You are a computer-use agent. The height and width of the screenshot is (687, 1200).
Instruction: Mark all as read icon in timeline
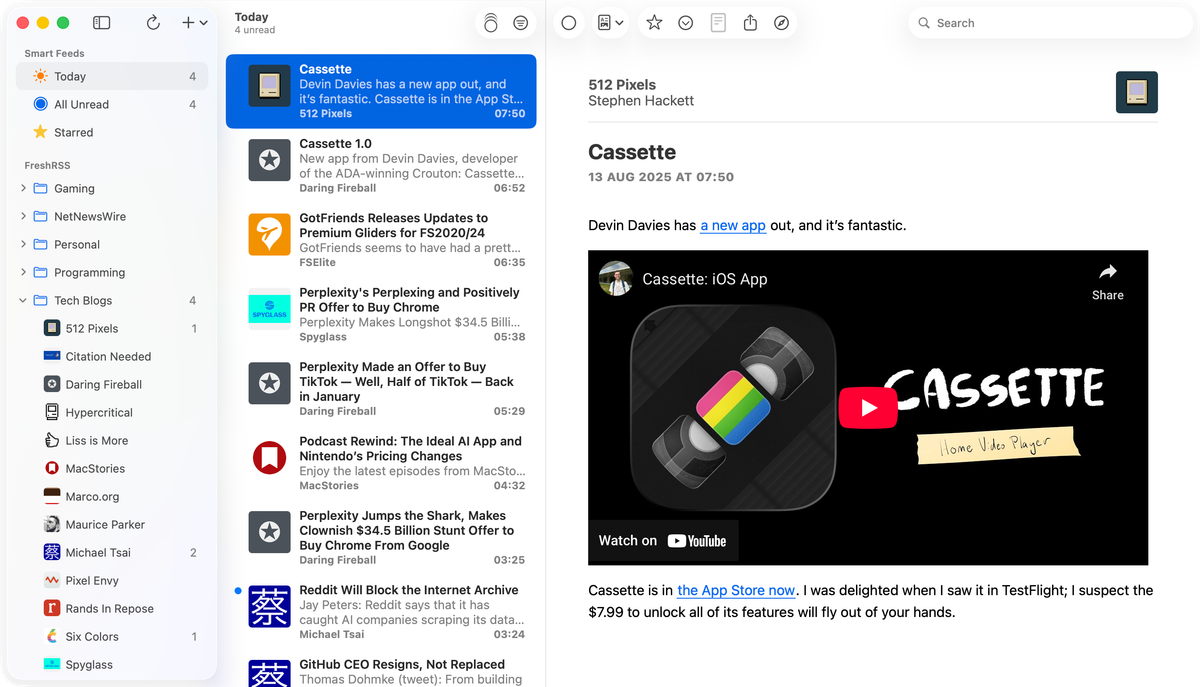click(490, 23)
